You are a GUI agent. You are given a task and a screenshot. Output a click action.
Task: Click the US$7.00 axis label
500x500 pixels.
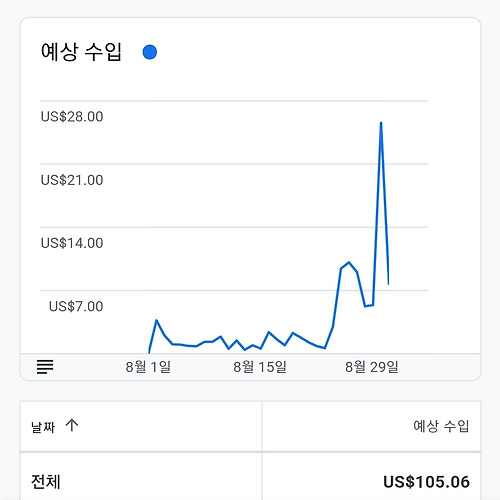coord(76,306)
